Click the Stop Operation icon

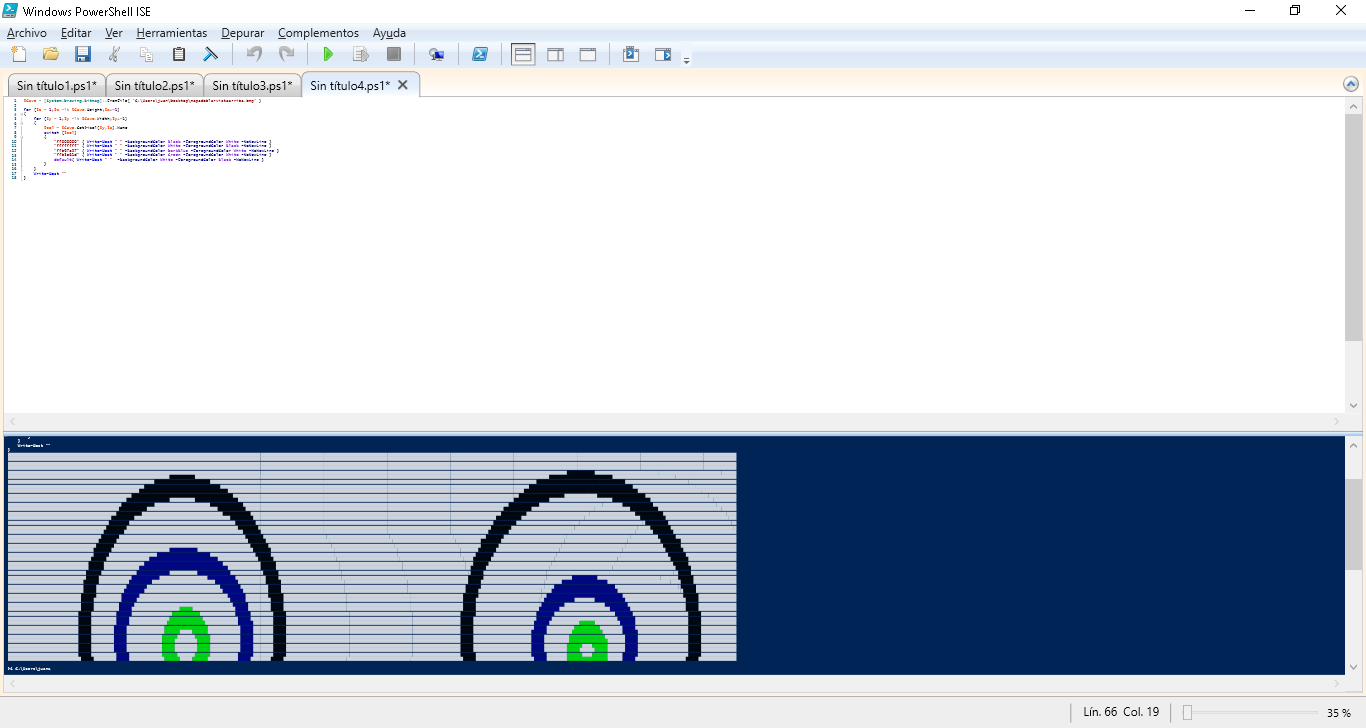click(393, 54)
